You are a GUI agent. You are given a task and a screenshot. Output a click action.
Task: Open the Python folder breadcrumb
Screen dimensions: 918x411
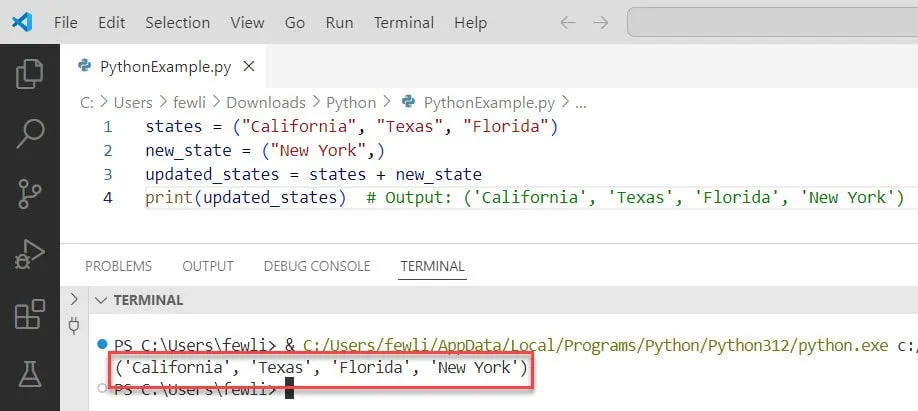351,102
